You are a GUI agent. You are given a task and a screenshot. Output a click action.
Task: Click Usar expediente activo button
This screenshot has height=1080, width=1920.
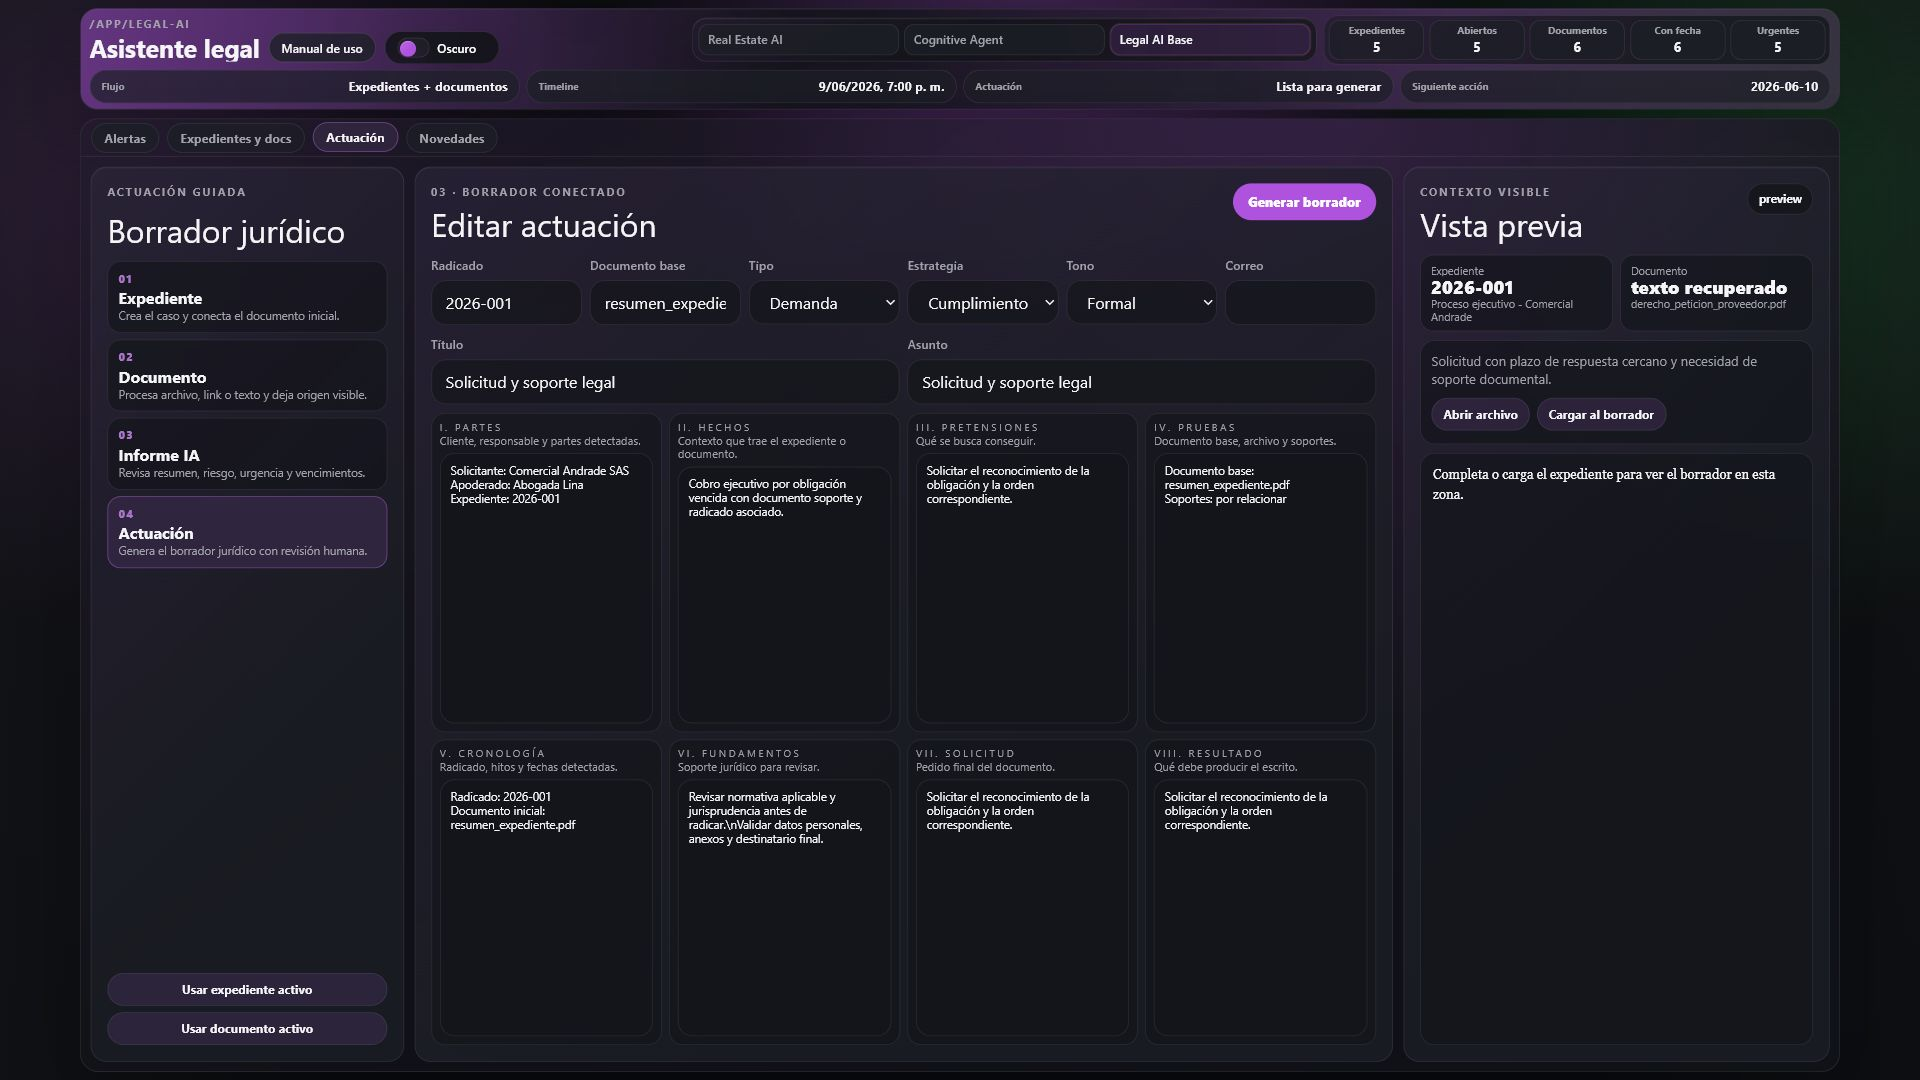point(247,989)
